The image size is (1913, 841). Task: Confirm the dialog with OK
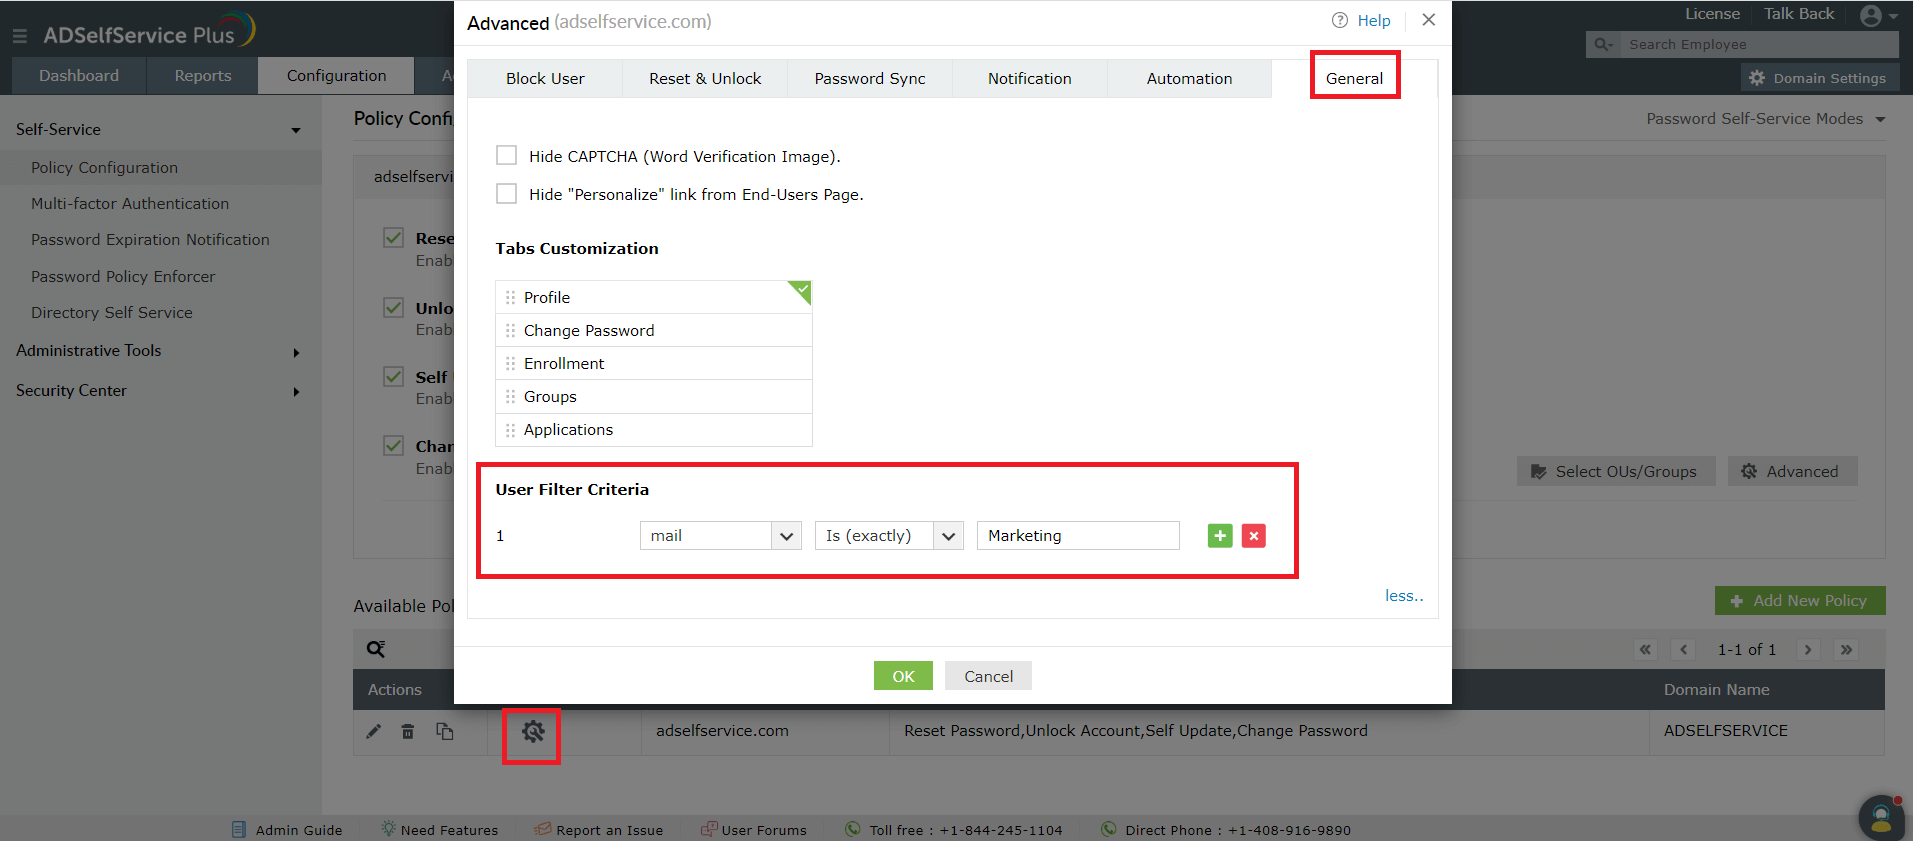tap(903, 676)
